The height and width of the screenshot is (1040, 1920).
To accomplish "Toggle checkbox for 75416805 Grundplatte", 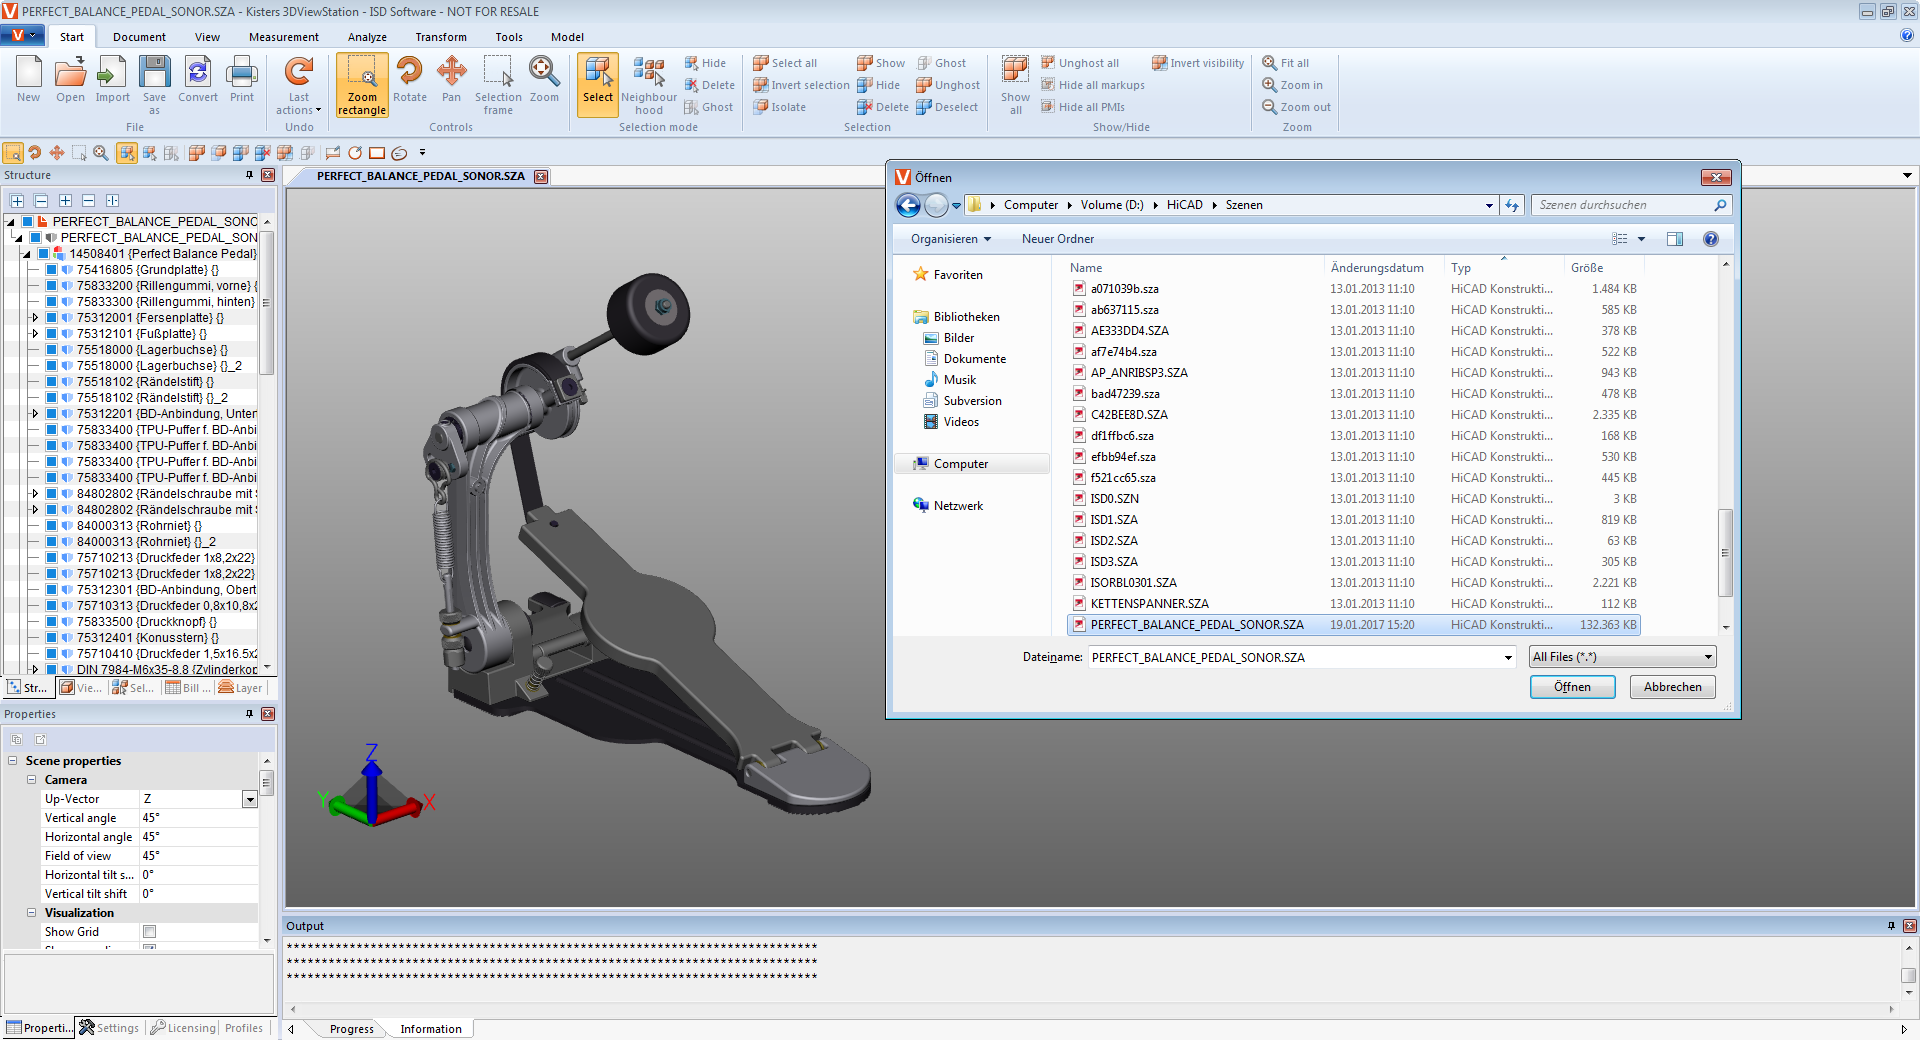I will 51,270.
